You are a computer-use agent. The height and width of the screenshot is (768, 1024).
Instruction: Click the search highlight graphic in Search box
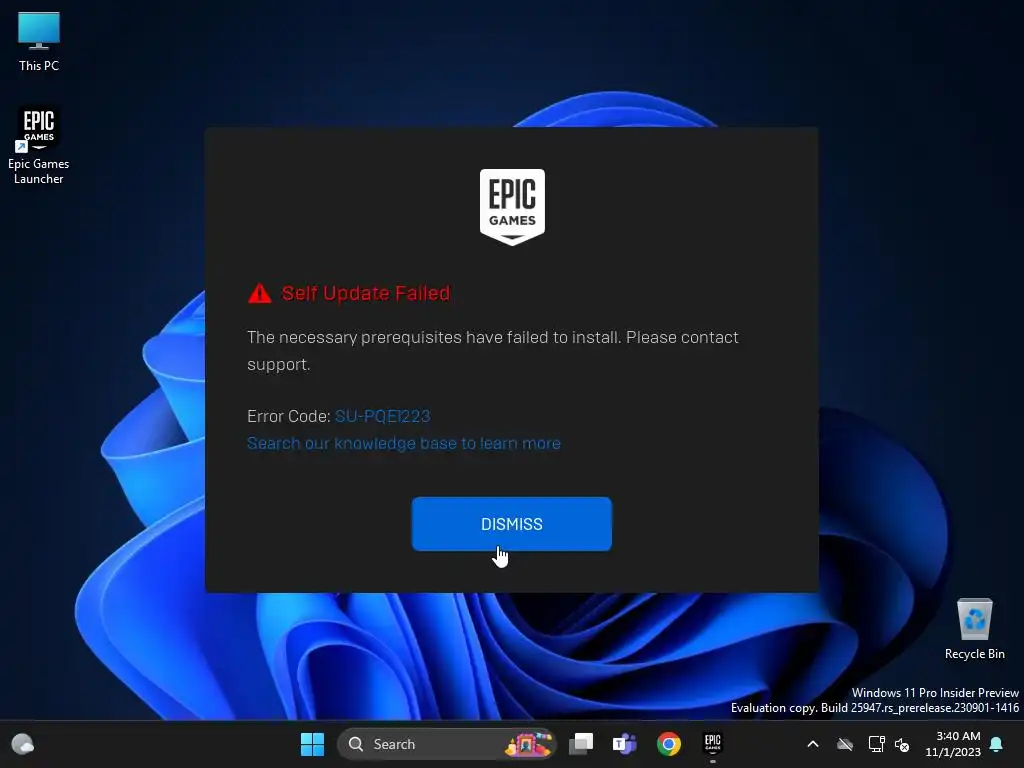[x=529, y=744]
